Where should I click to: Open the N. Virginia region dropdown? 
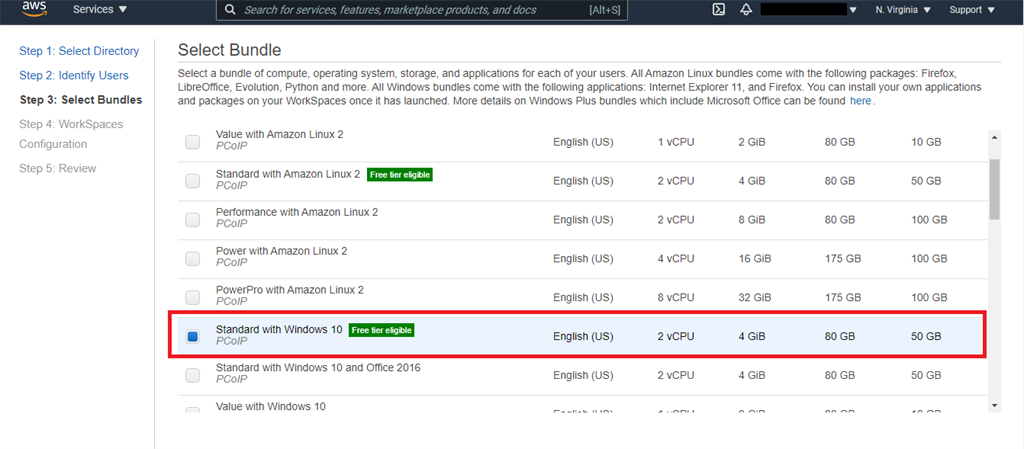coord(902,10)
